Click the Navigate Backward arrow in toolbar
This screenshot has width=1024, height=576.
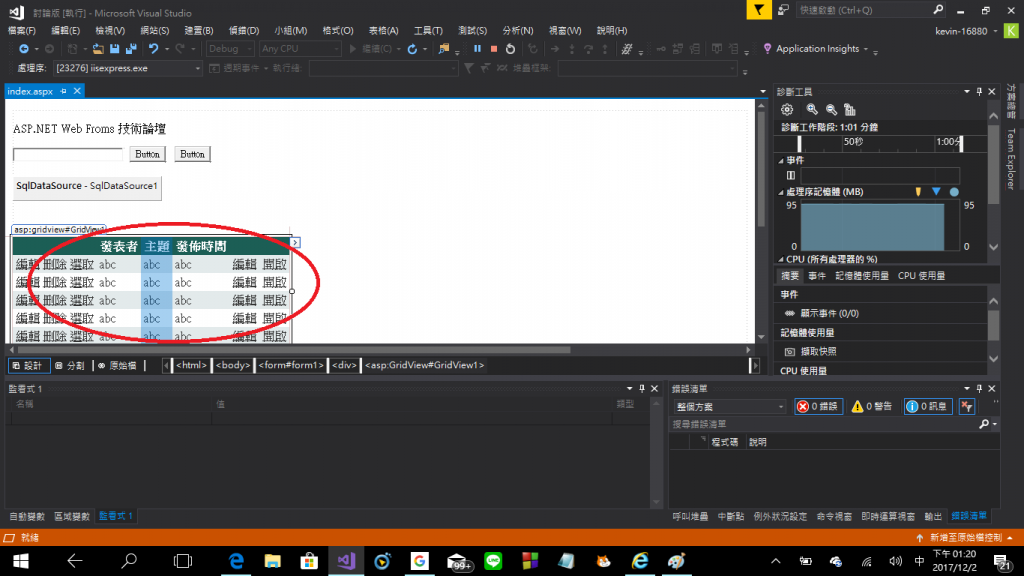[24, 49]
